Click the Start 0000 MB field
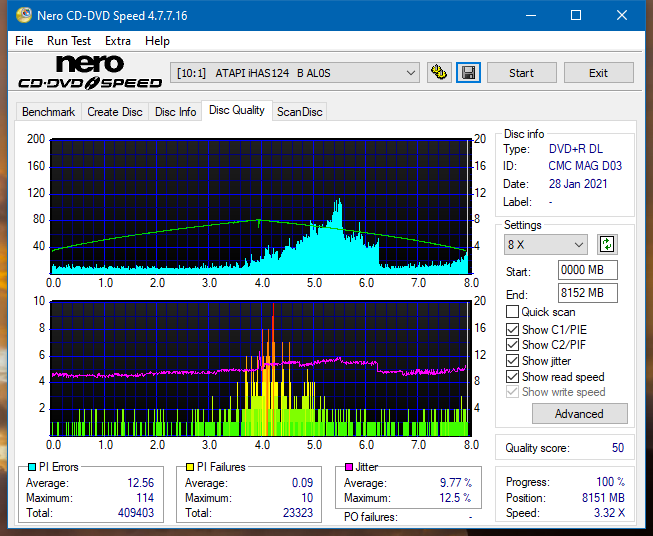The image size is (653, 536). 587,270
